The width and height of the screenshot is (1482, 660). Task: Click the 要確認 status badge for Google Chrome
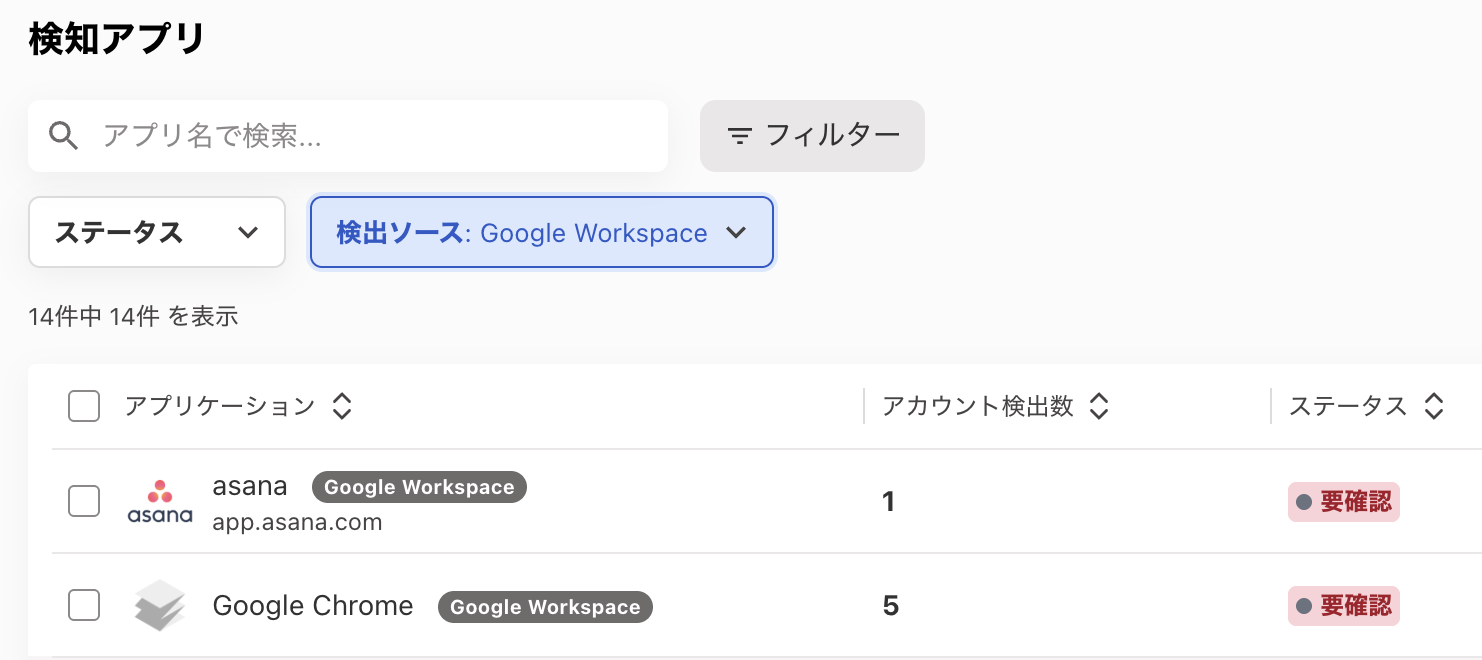[x=1343, y=606]
